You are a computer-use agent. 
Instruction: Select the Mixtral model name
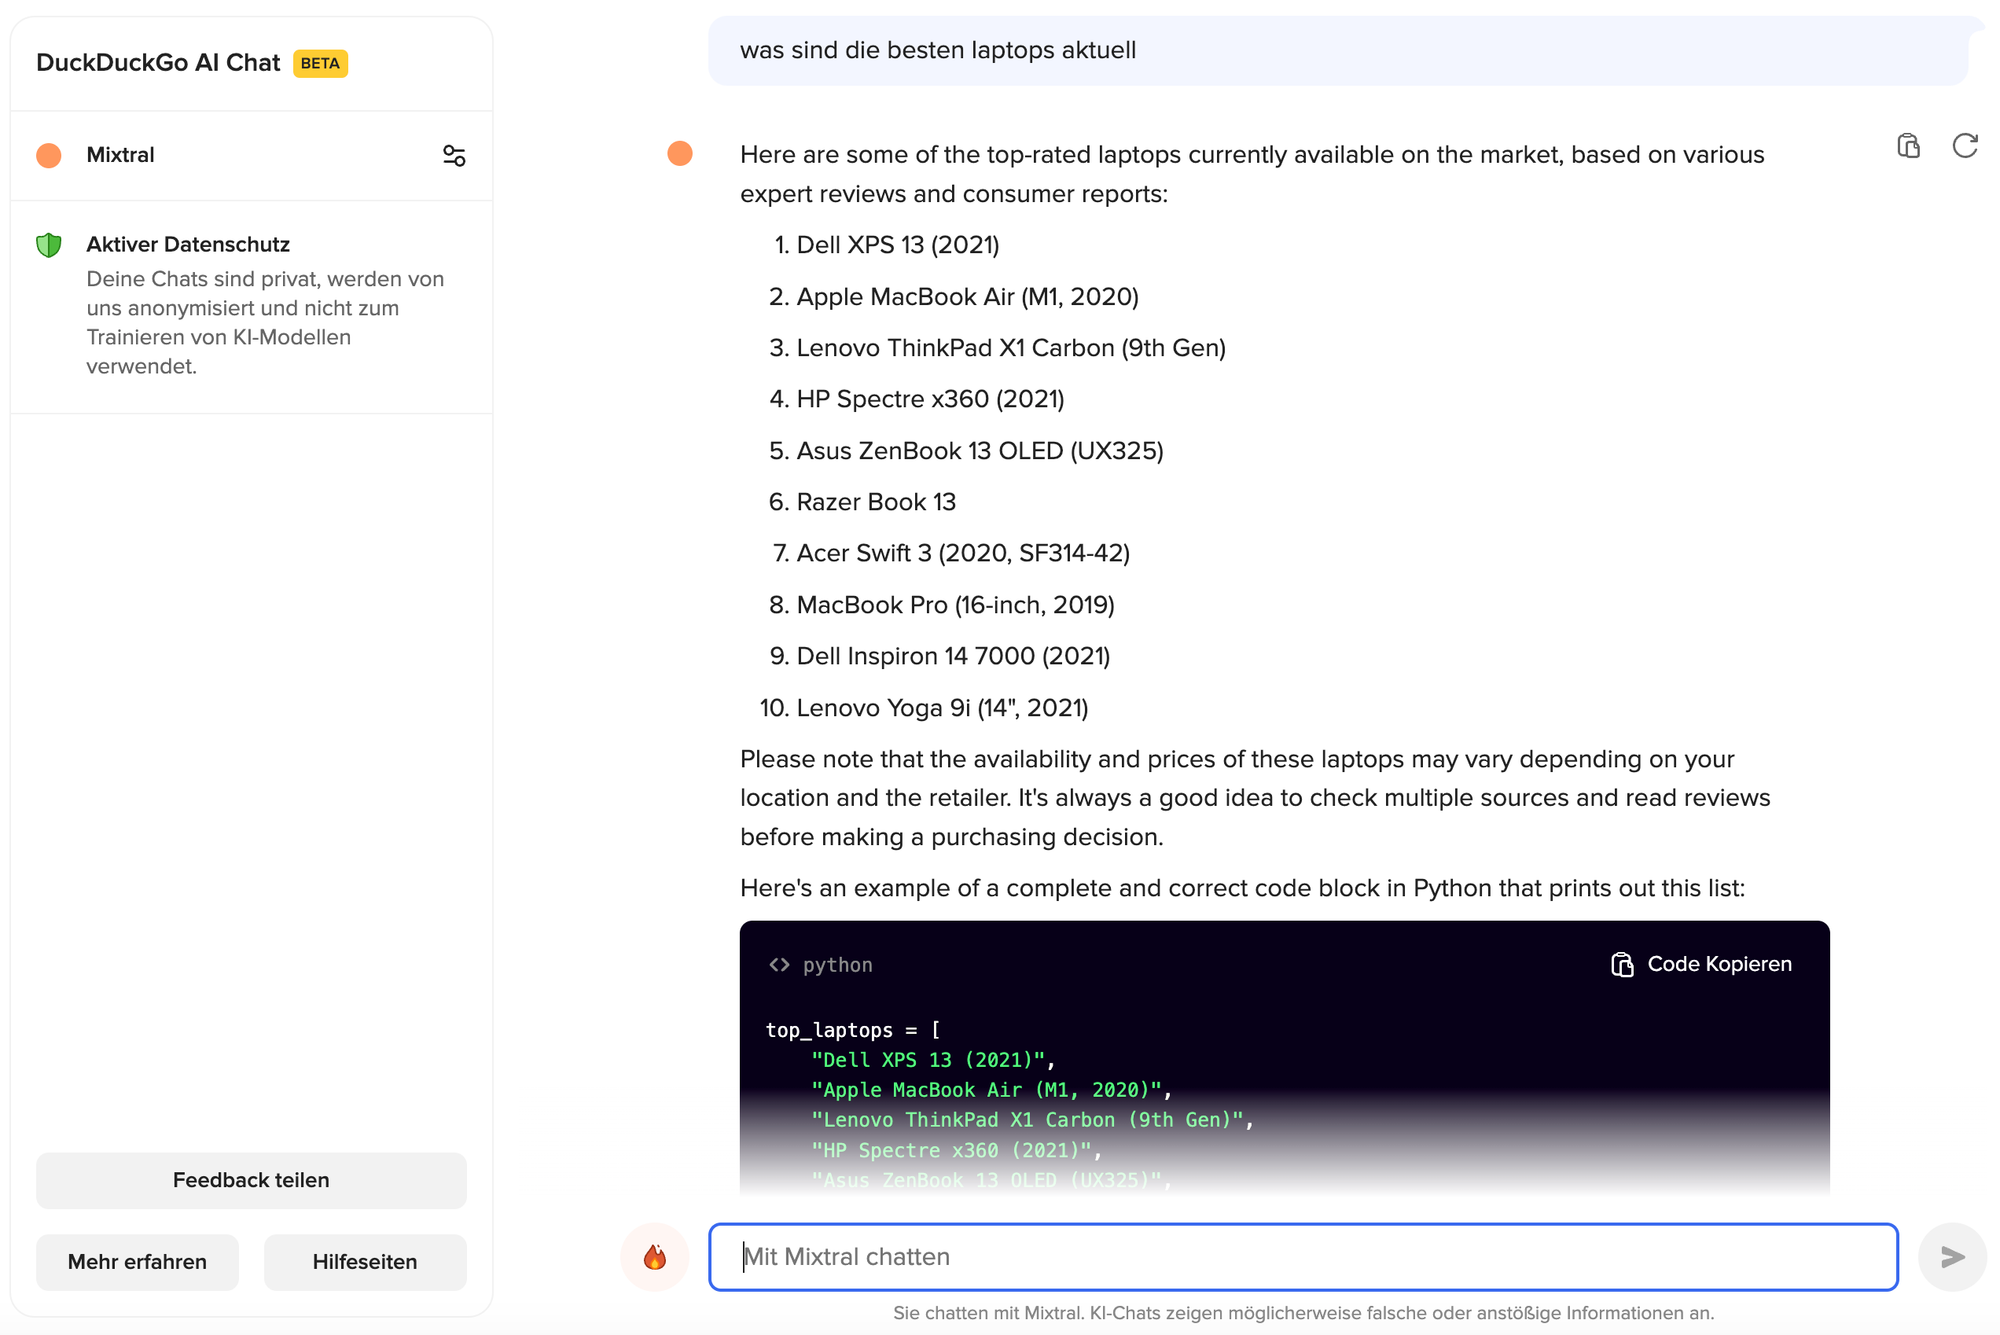click(120, 155)
